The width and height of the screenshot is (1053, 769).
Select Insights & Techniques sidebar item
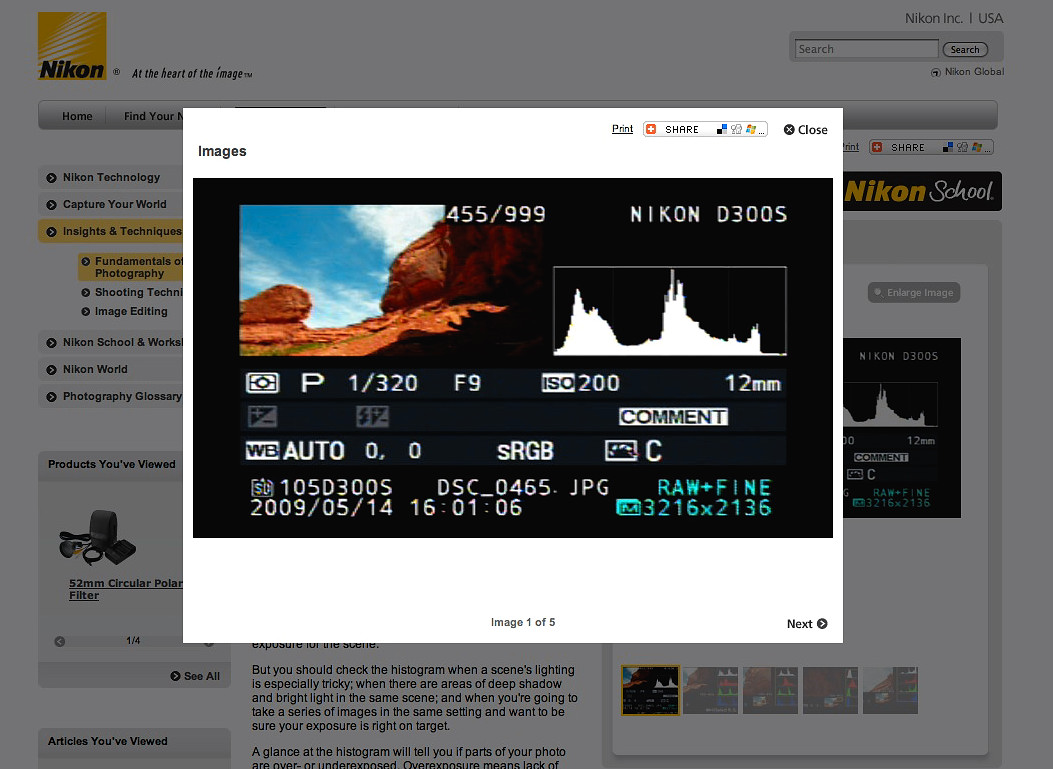pos(111,231)
